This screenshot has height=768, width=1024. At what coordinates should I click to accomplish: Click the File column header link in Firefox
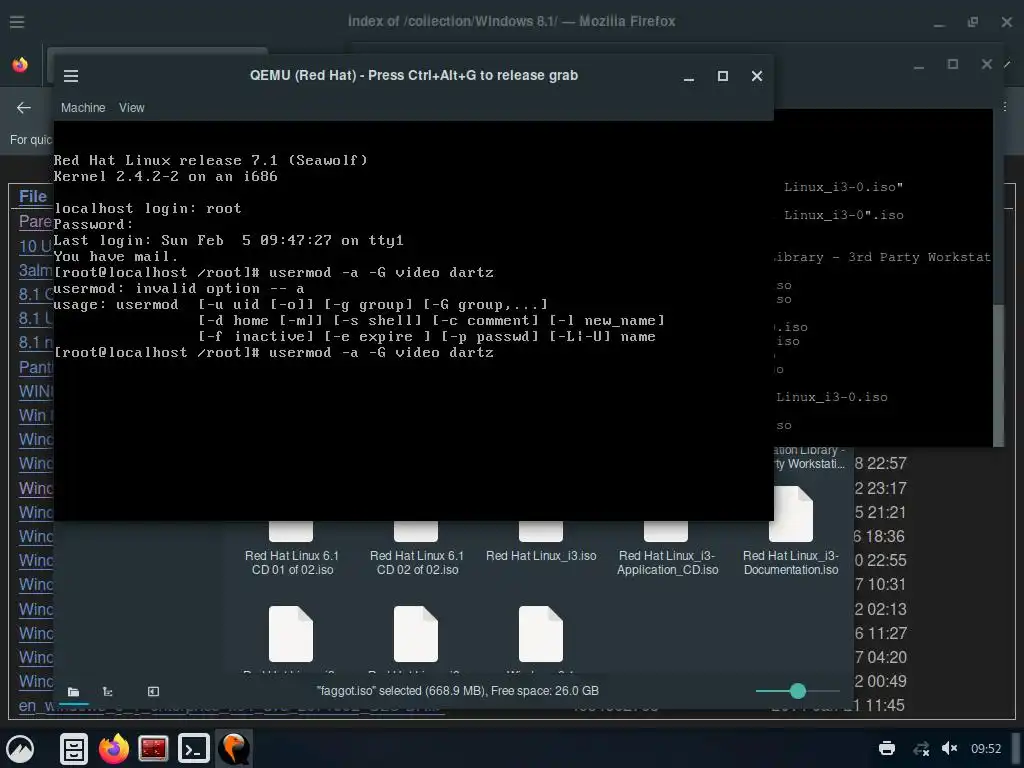pos(33,197)
